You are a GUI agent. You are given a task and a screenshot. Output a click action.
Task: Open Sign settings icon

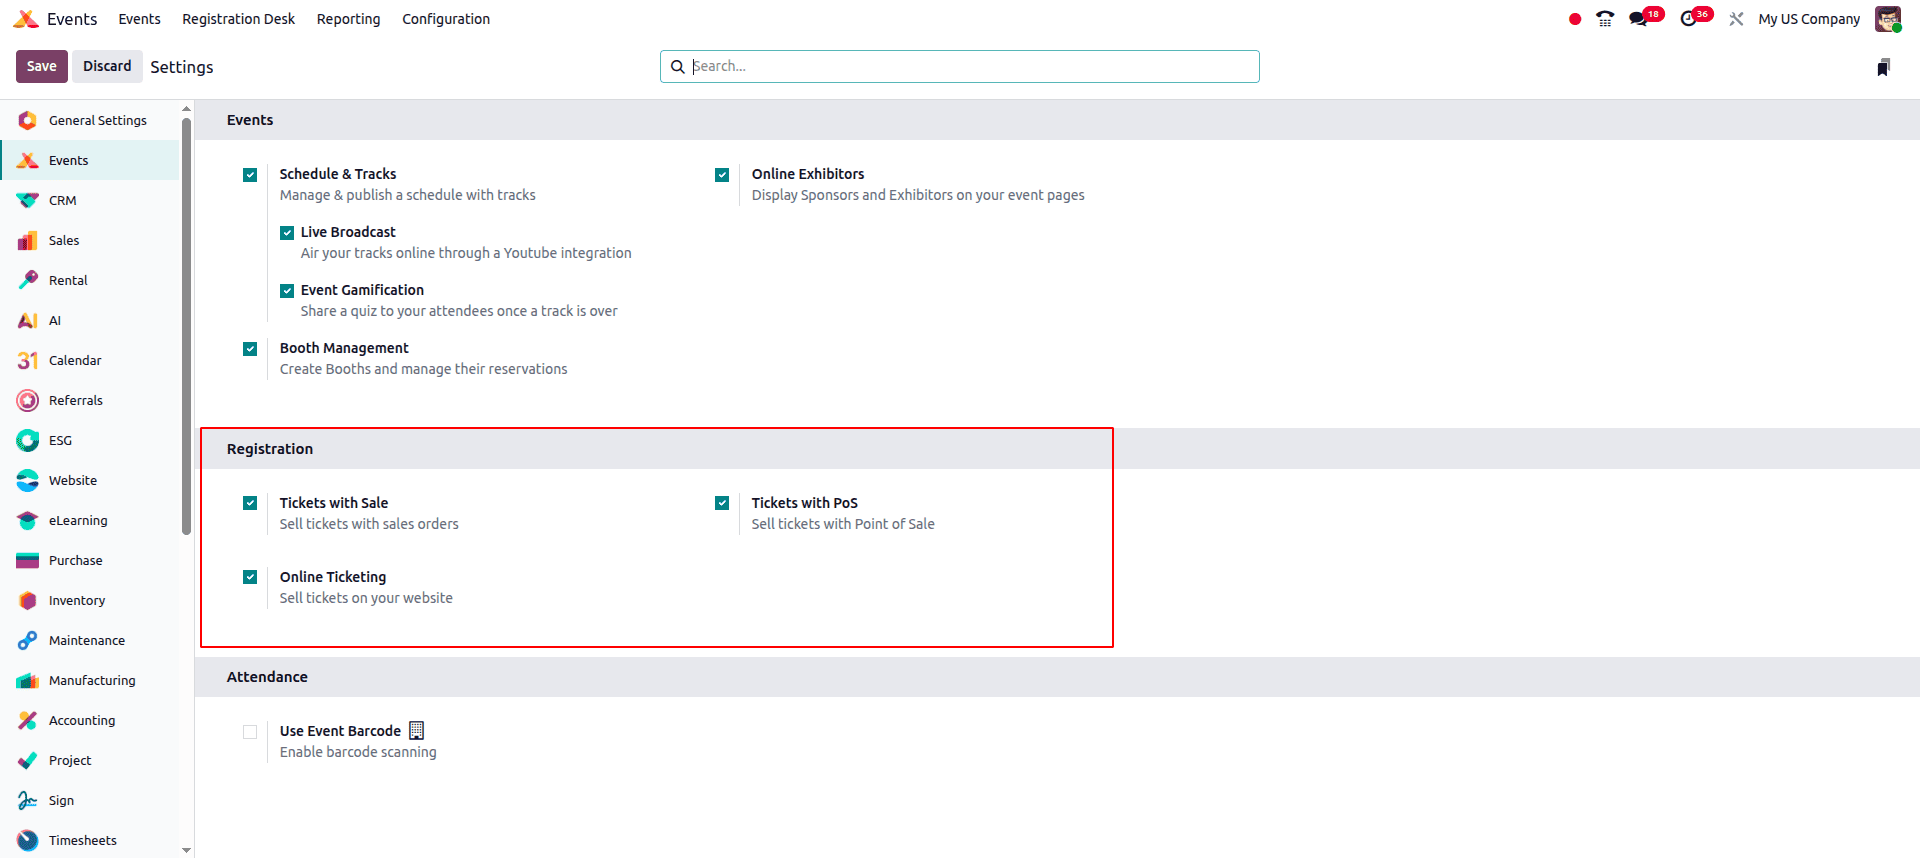(28, 800)
